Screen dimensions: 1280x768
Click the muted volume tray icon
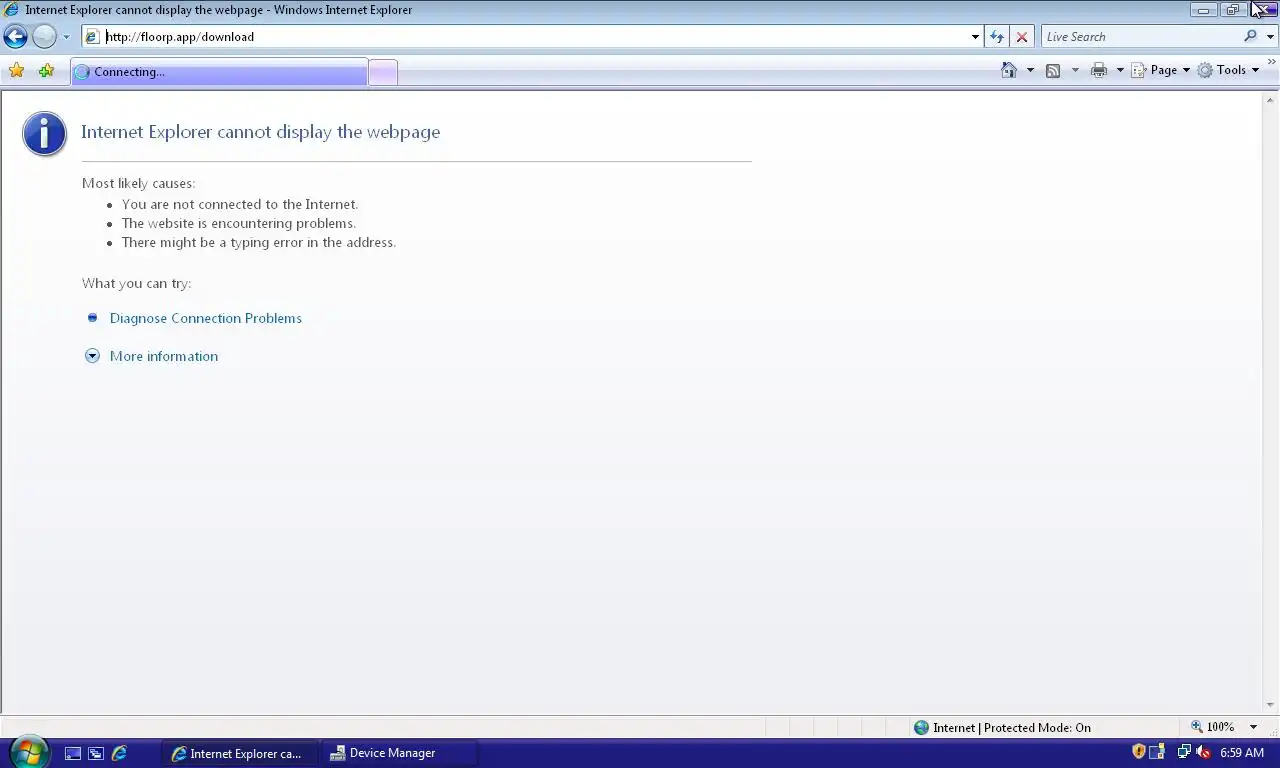coord(1204,752)
